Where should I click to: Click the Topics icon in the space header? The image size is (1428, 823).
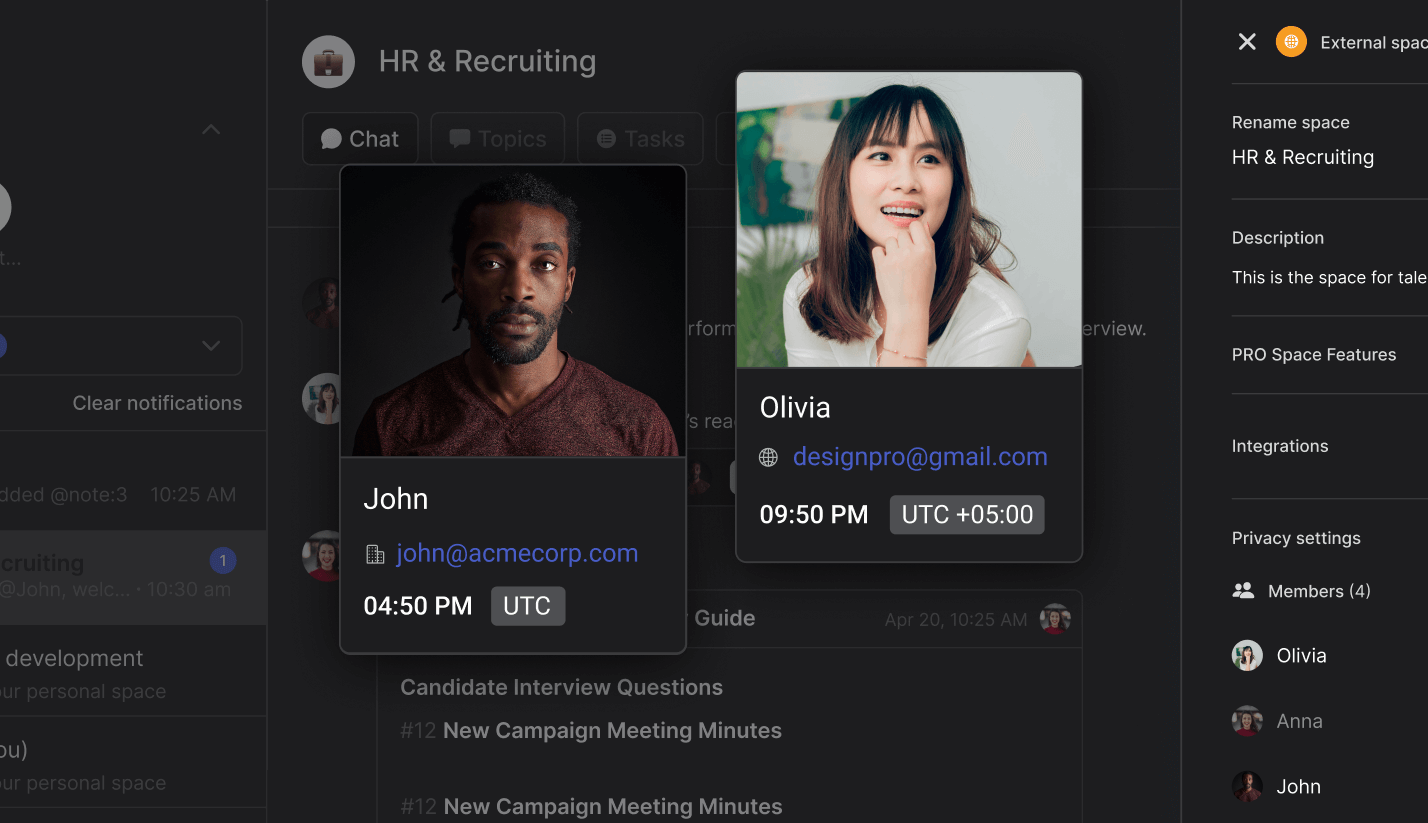coord(460,138)
